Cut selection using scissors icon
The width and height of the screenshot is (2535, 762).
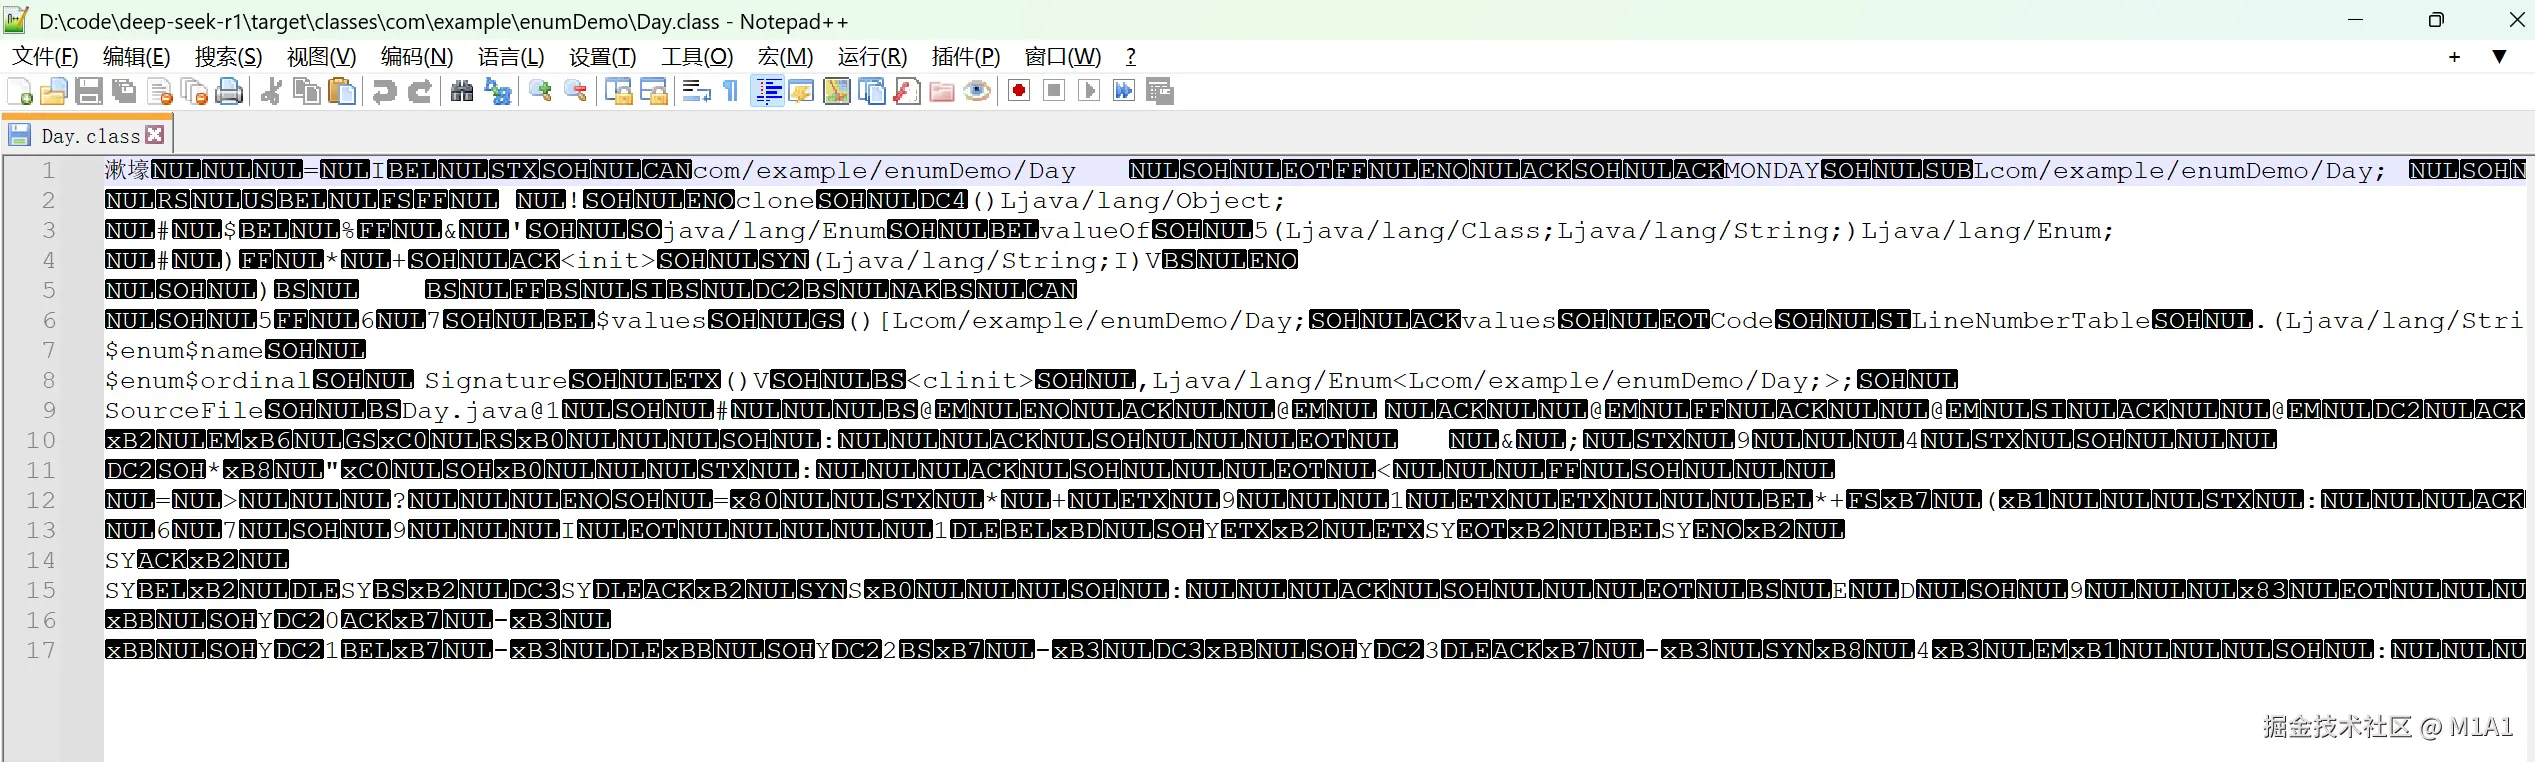[271, 92]
